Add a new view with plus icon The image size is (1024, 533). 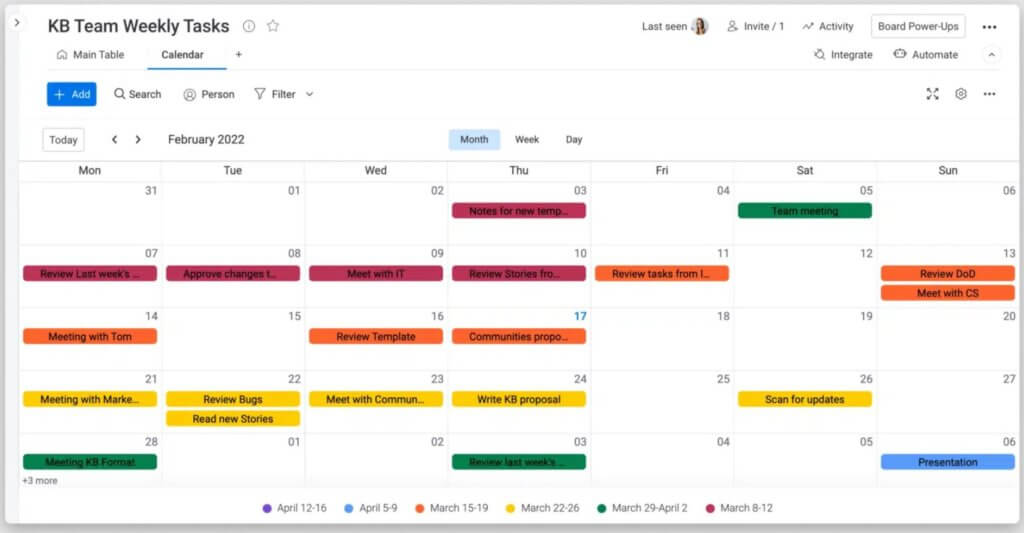coord(238,55)
